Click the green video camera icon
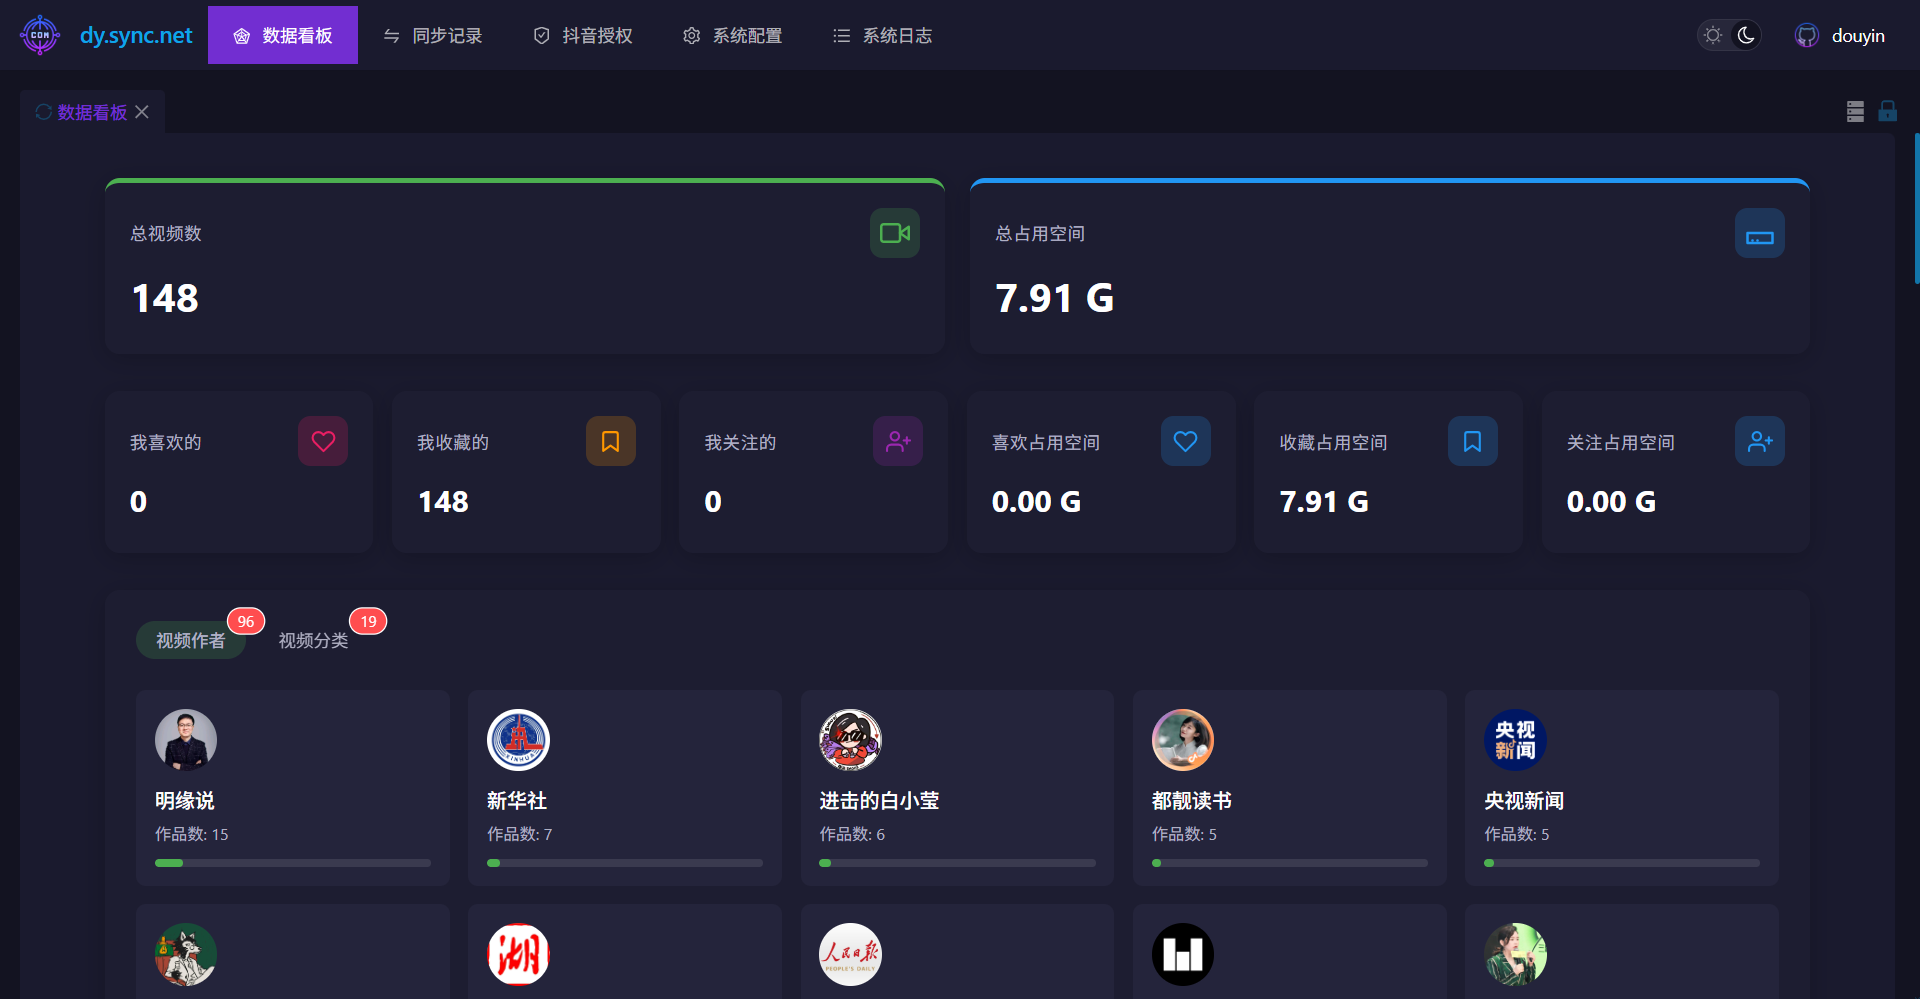 click(x=894, y=233)
